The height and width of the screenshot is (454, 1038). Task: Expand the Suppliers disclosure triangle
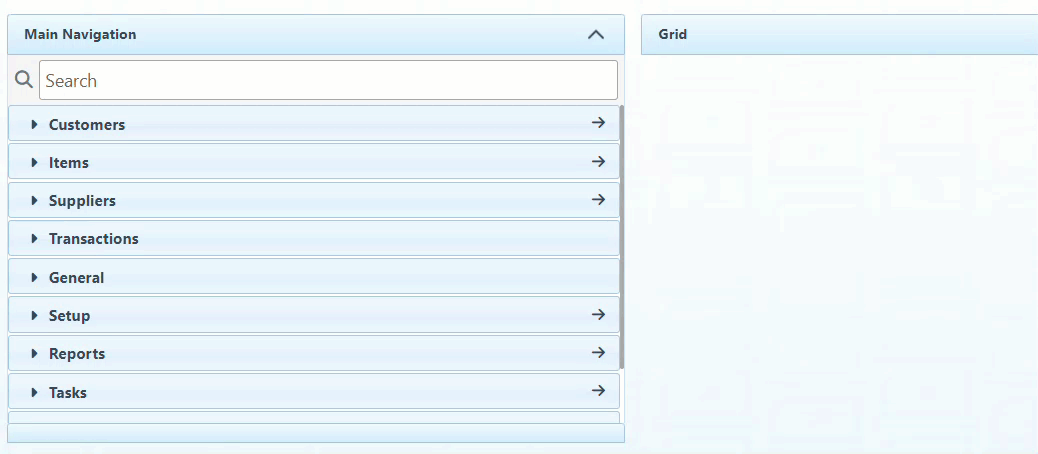pyautogui.click(x=34, y=201)
